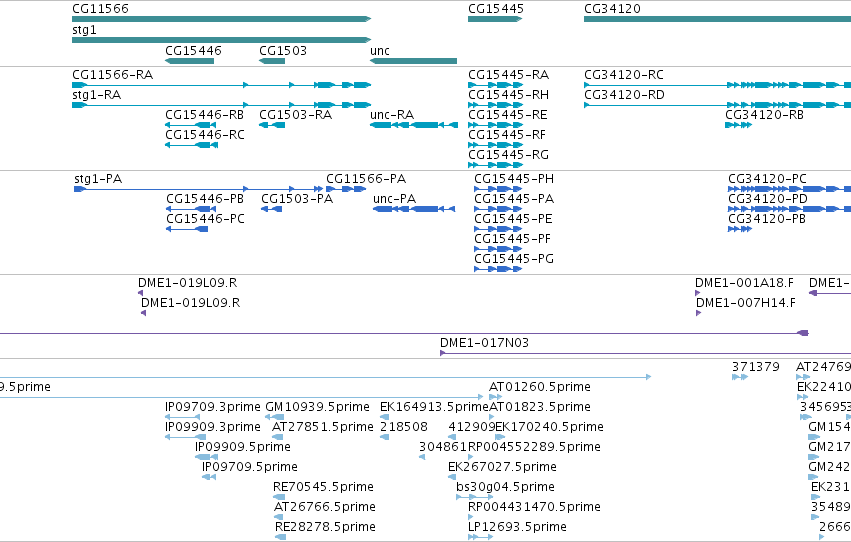Click EST AT26766.5prime

click(x=278, y=517)
